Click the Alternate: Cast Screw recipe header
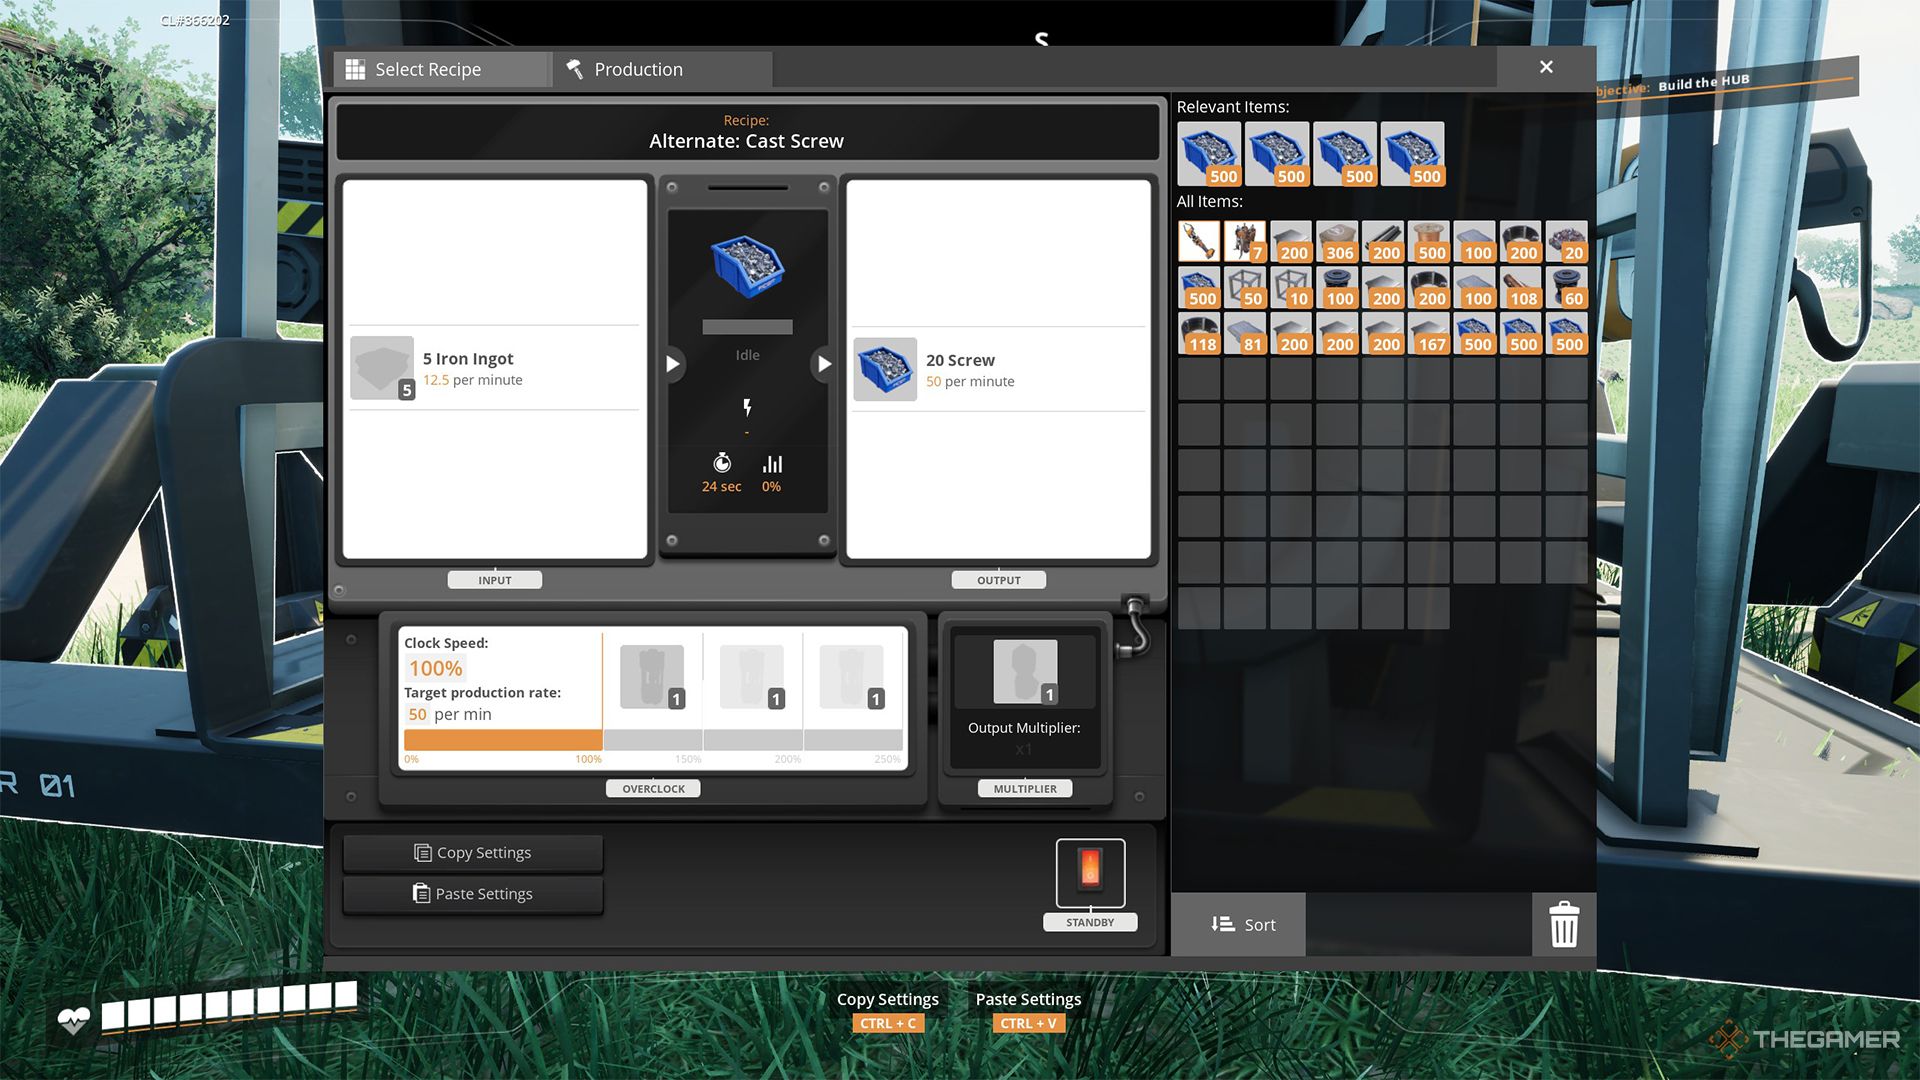Screen dimensions: 1920x1080 tap(746, 131)
